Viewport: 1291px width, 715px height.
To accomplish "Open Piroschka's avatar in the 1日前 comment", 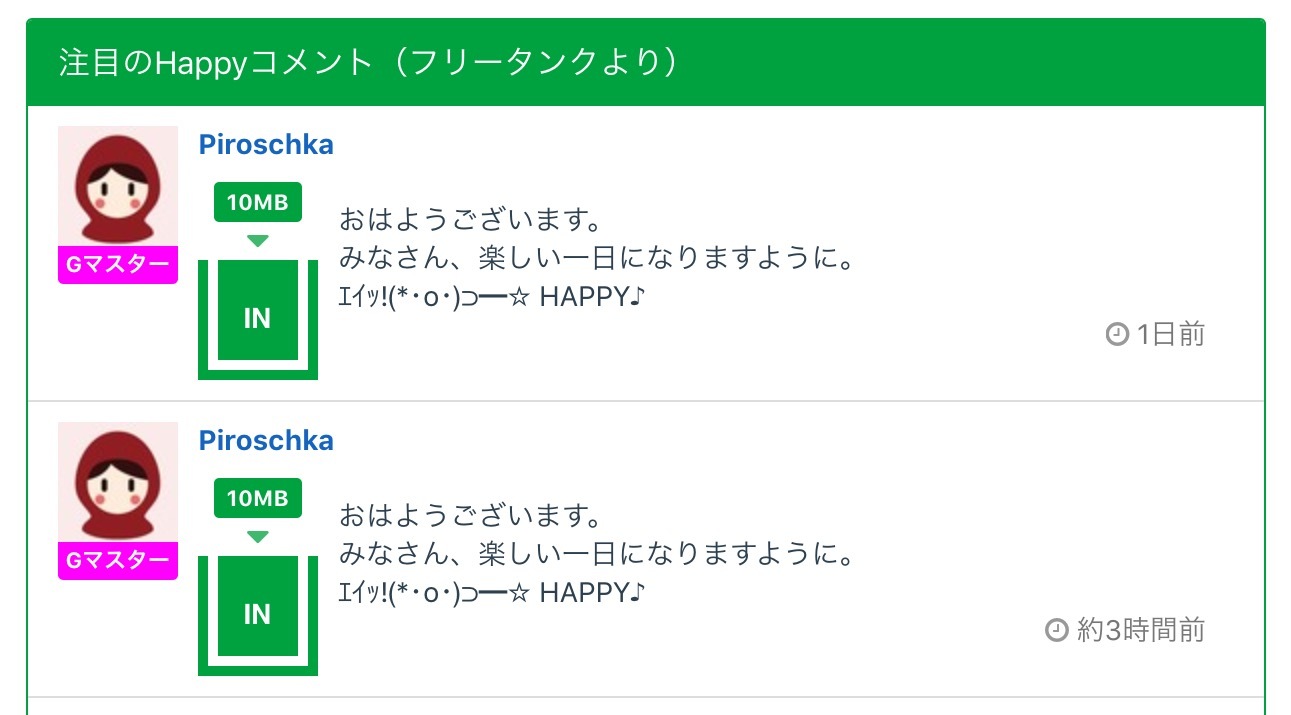I will pyautogui.click(x=118, y=186).
